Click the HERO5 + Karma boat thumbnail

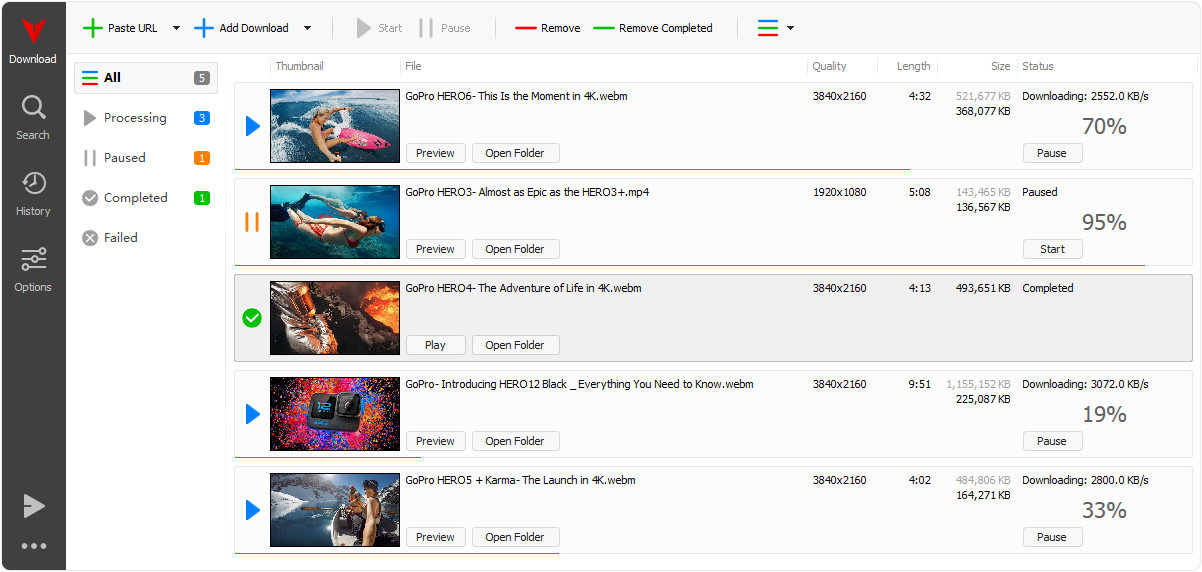coord(335,510)
